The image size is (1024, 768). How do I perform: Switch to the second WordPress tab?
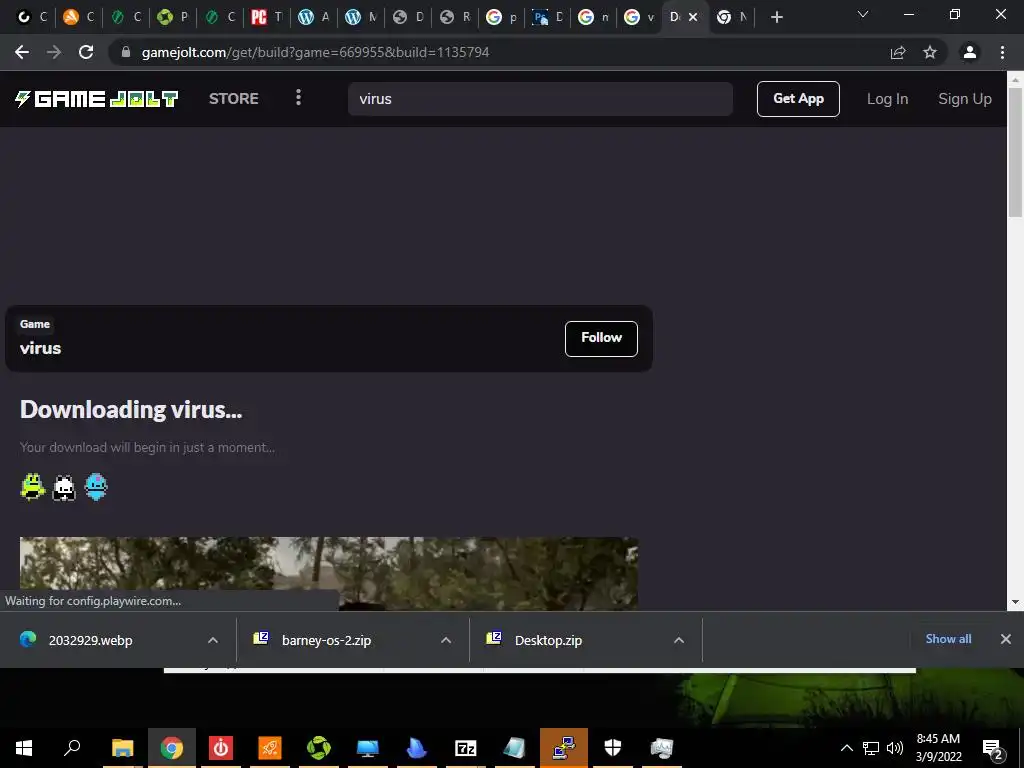coord(360,17)
